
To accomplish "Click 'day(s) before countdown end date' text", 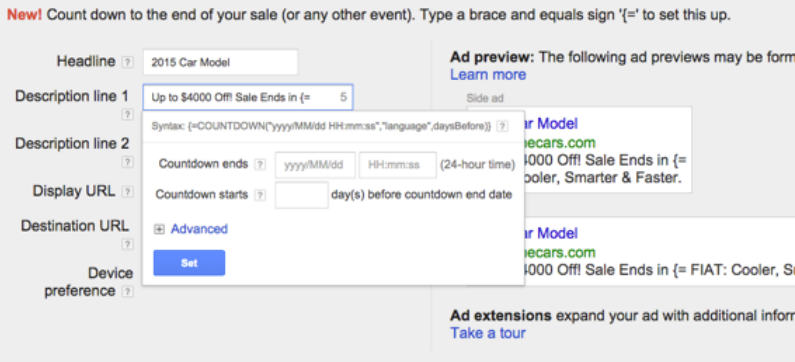I will [421, 195].
